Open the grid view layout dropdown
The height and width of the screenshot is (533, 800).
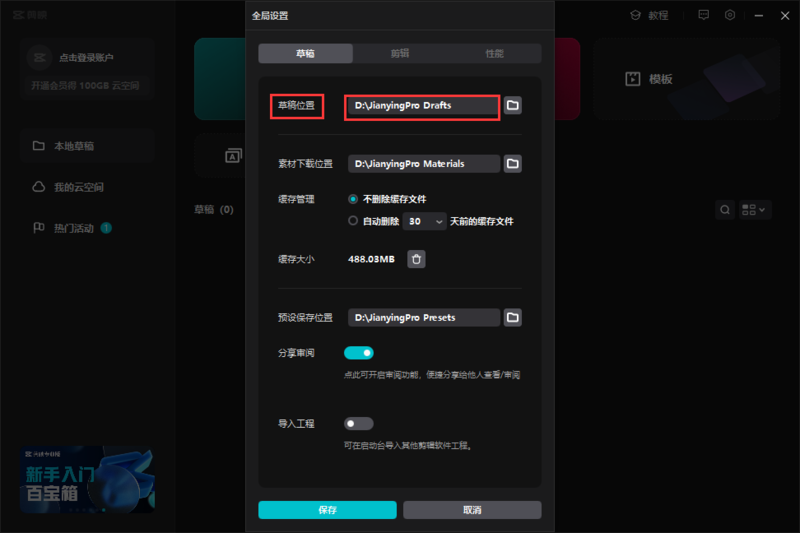pyautogui.click(x=754, y=210)
